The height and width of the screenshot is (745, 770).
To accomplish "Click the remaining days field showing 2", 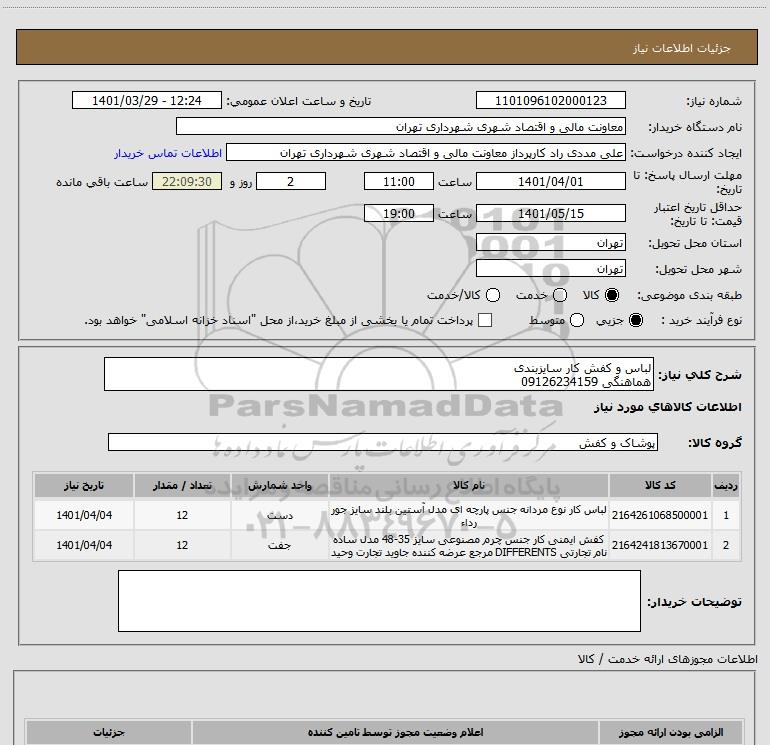I will pyautogui.click(x=291, y=182).
